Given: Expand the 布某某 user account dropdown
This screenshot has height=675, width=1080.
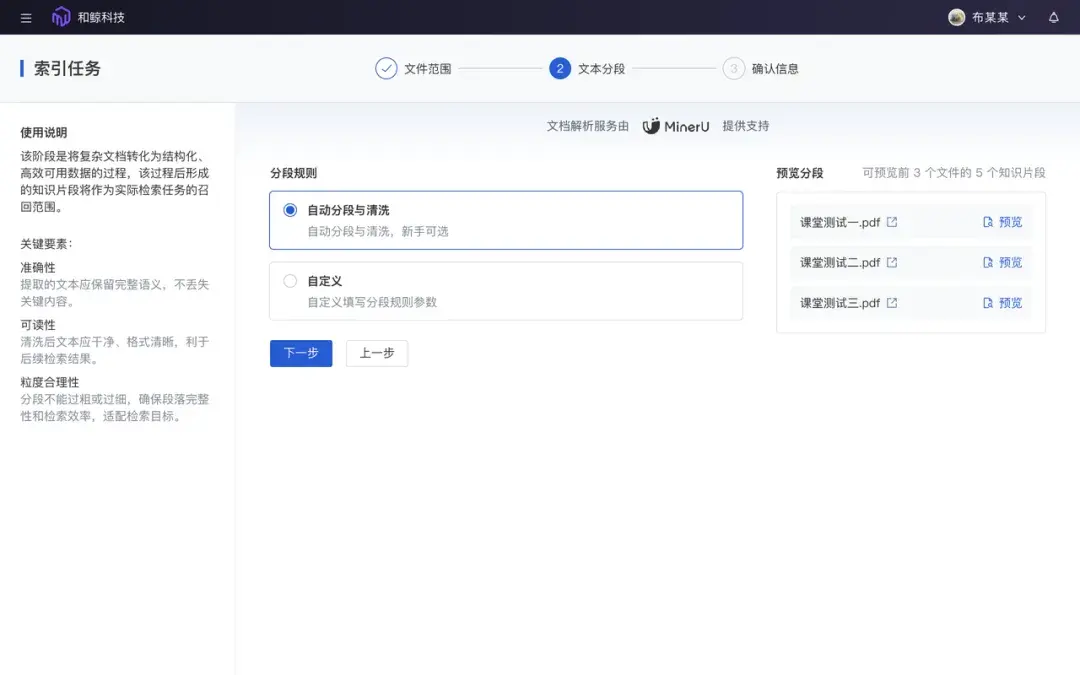Looking at the screenshot, I should click(x=985, y=17).
